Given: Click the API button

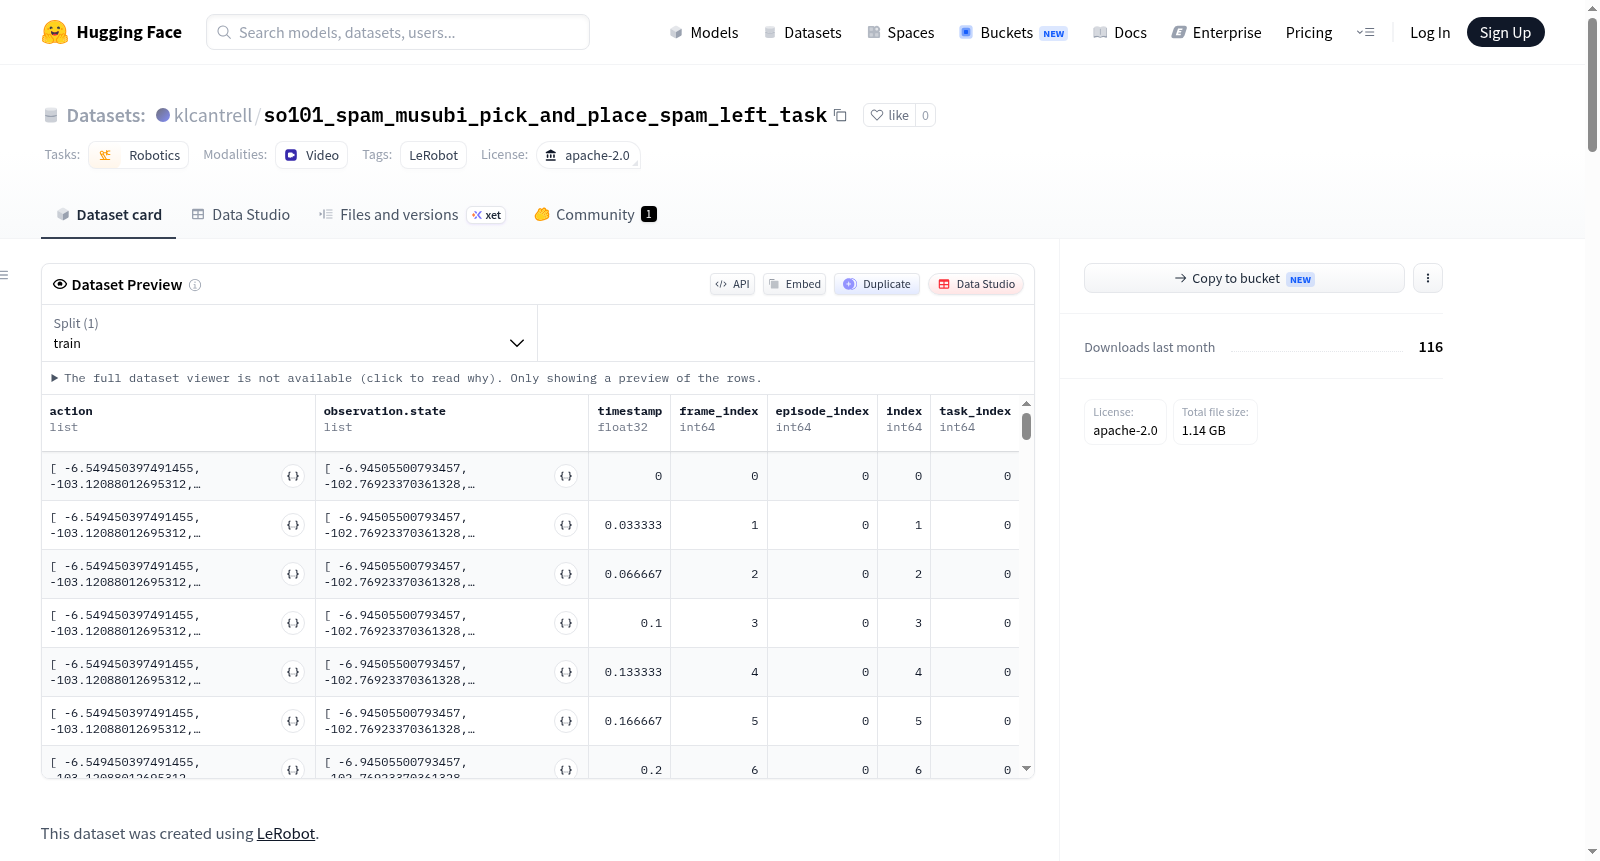Looking at the screenshot, I should tap(732, 284).
